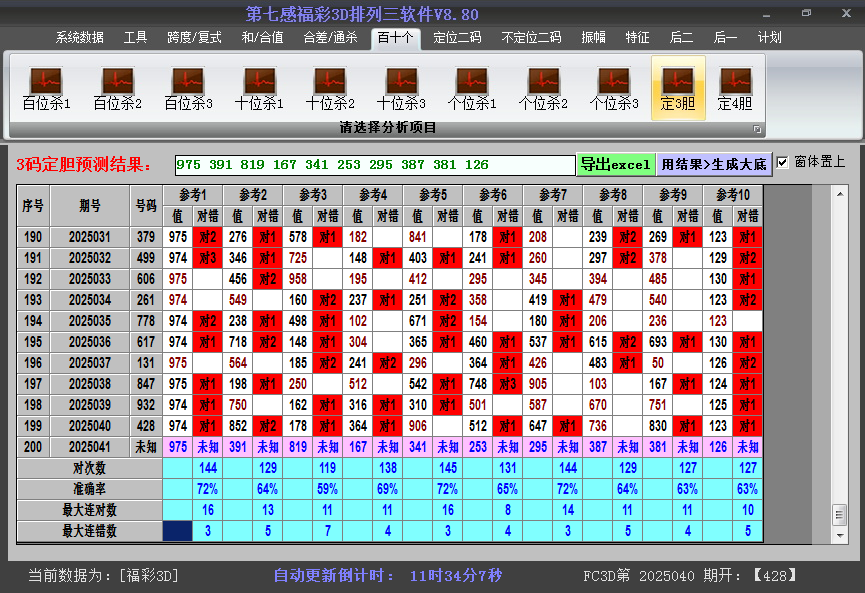The height and width of the screenshot is (593, 865).
Task: Click the 用结果>生成大底 button
Action: 714,164
